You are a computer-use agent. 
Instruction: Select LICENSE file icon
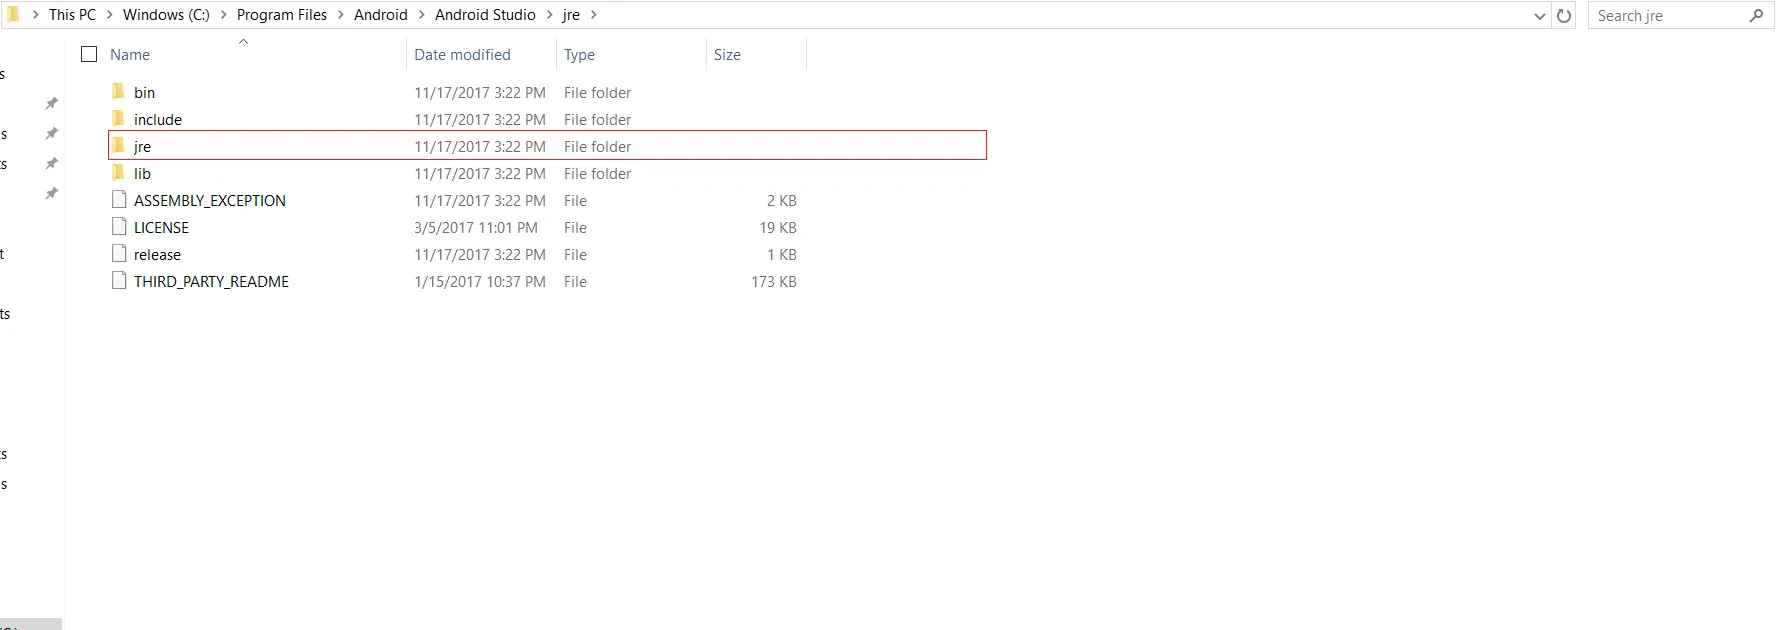119,227
